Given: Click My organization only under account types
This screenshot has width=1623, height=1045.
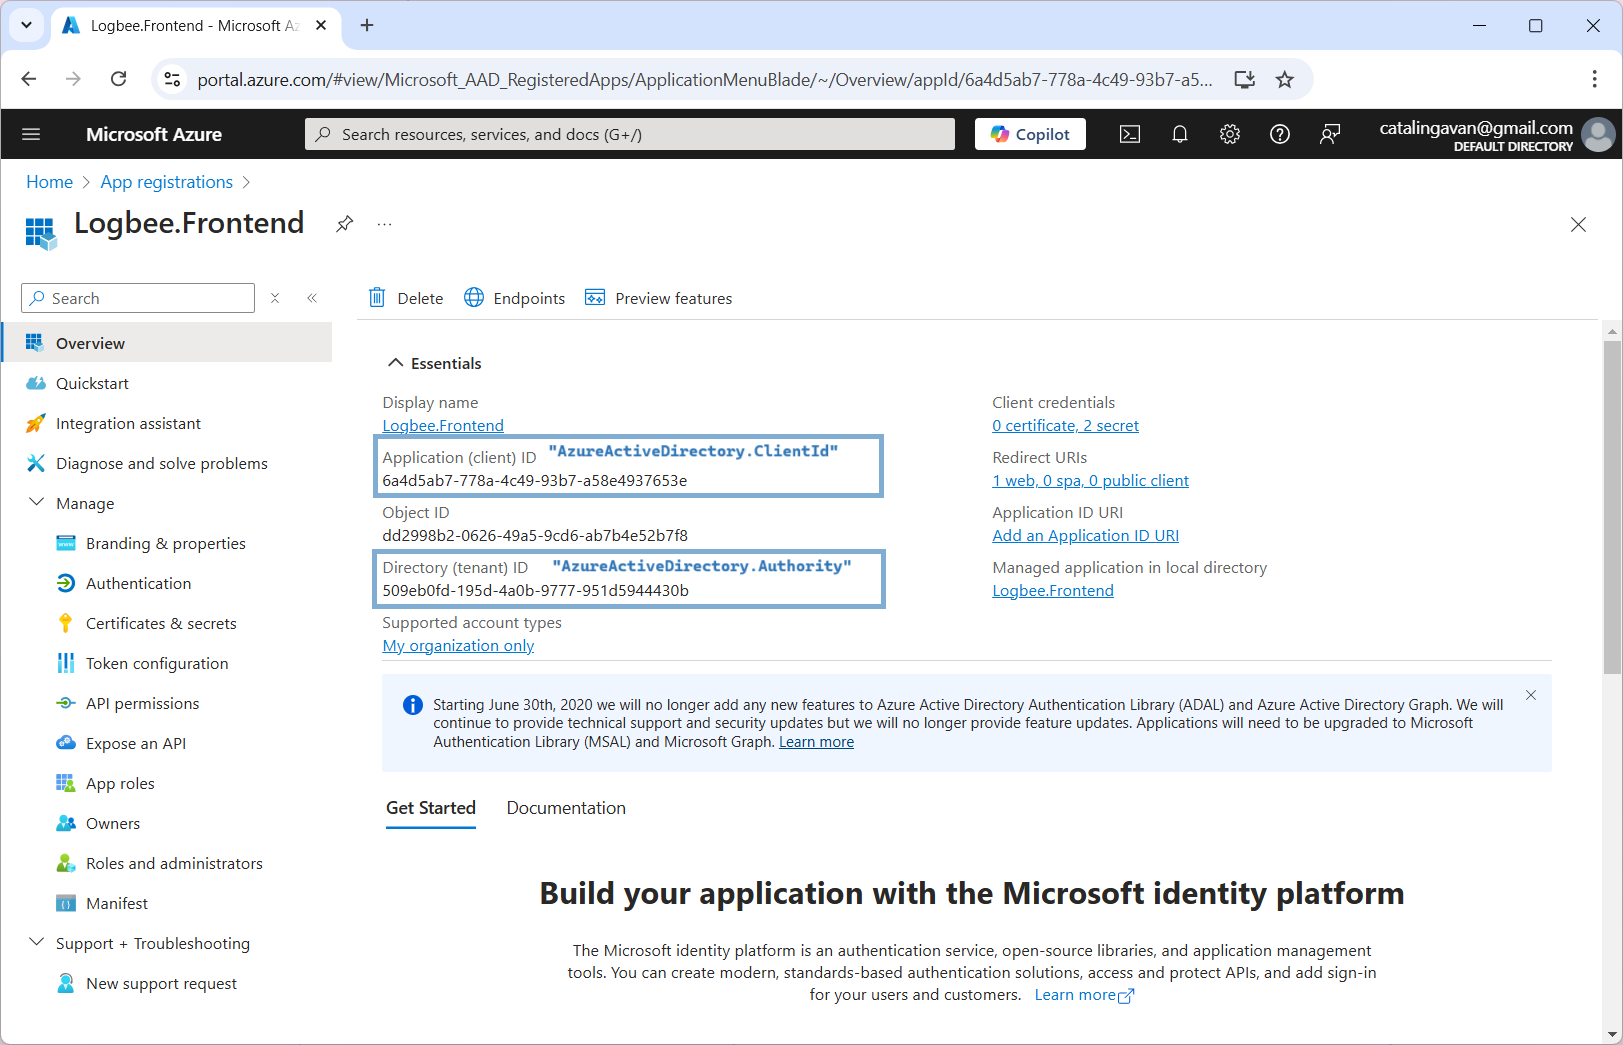Looking at the screenshot, I should (x=457, y=645).
